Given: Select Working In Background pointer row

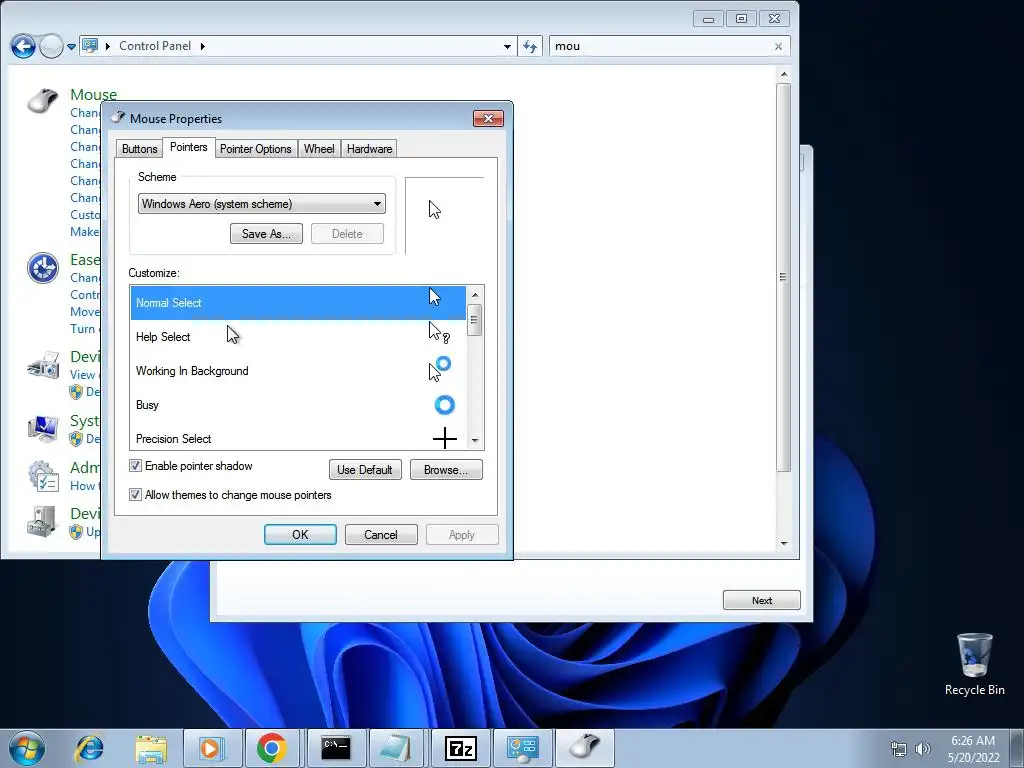Looking at the screenshot, I should [x=298, y=371].
